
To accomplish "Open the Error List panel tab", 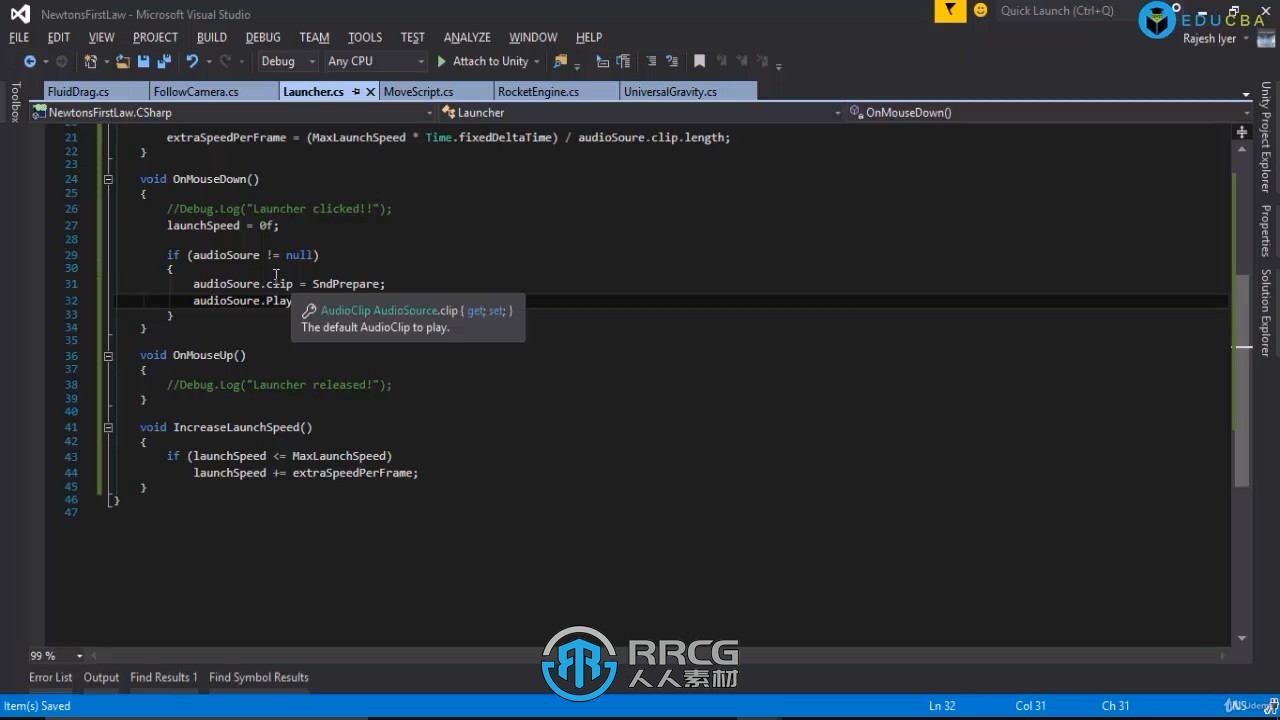I will pyautogui.click(x=50, y=677).
